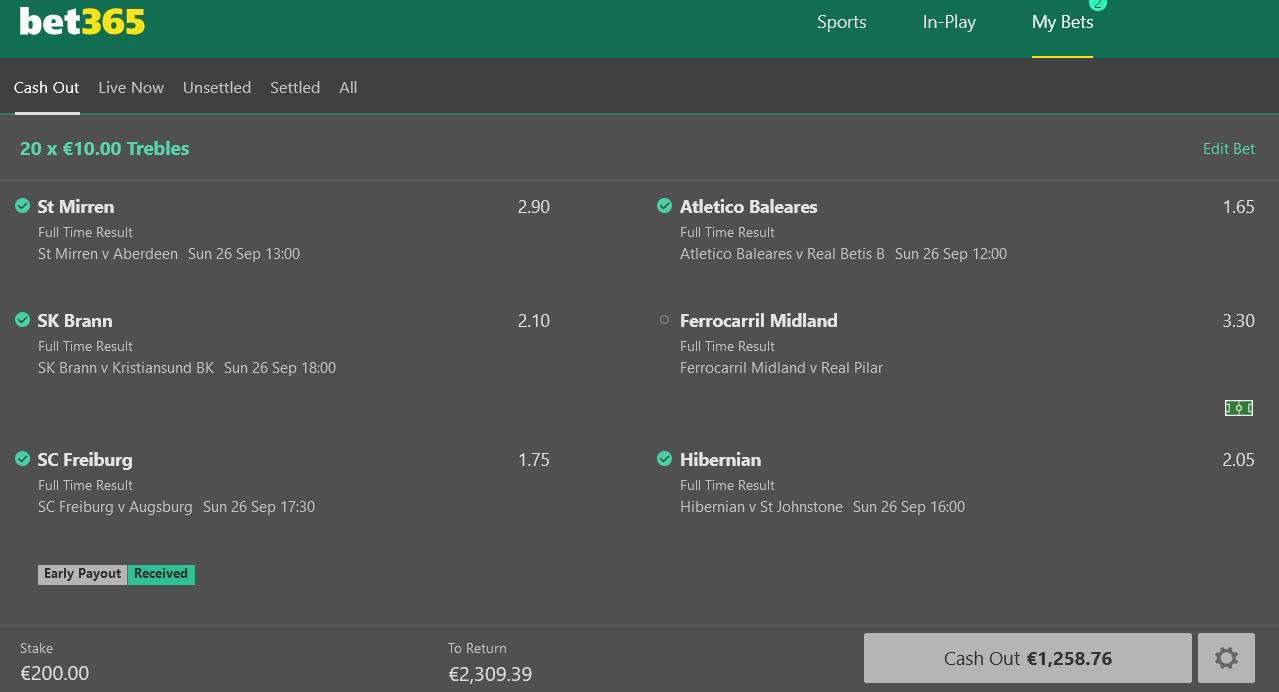
Task: Click the Edit Bet link
Action: 1229,149
